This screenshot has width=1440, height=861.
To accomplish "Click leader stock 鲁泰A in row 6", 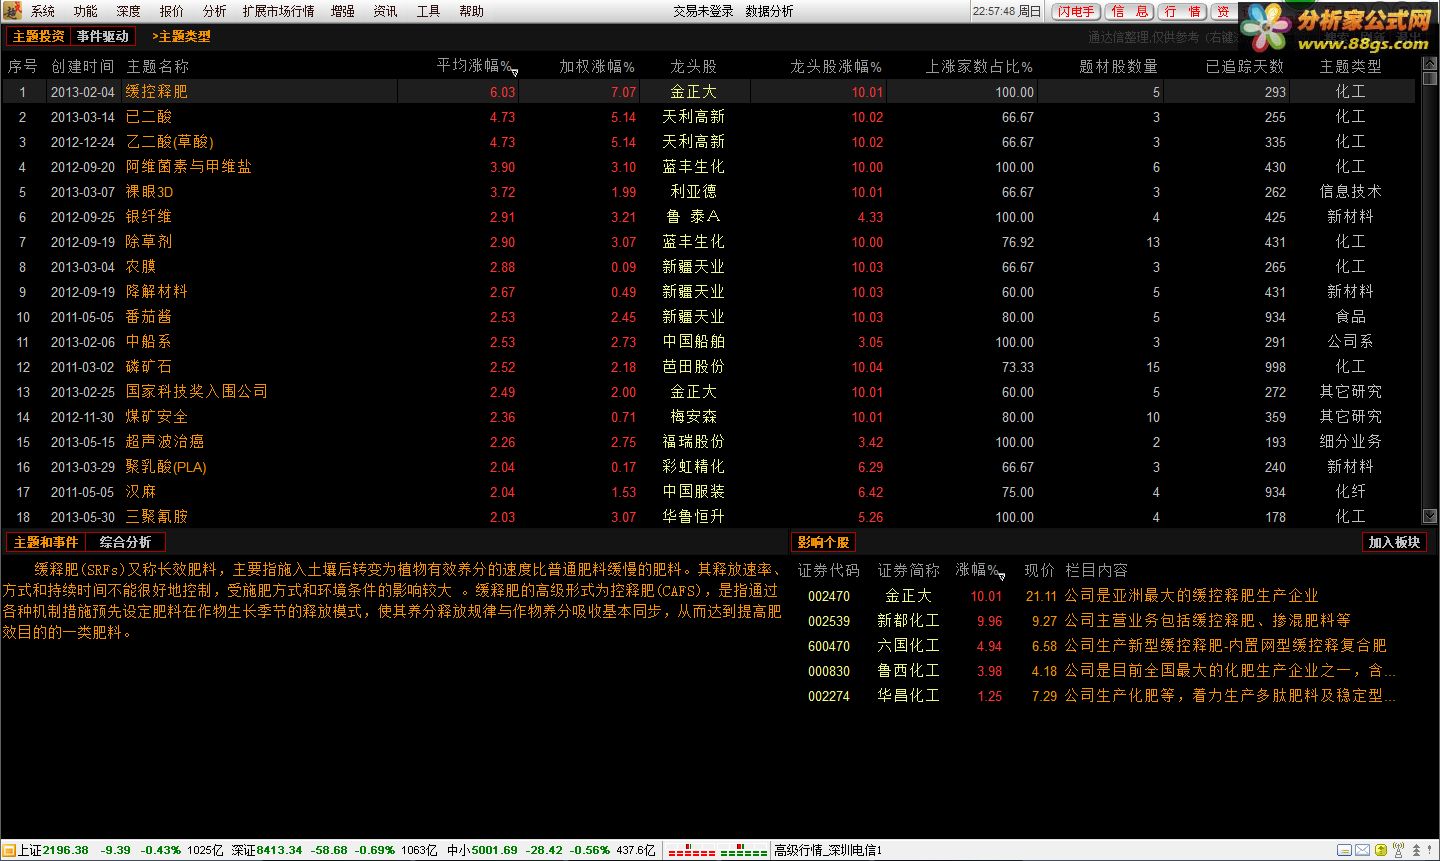I will click(693, 217).
